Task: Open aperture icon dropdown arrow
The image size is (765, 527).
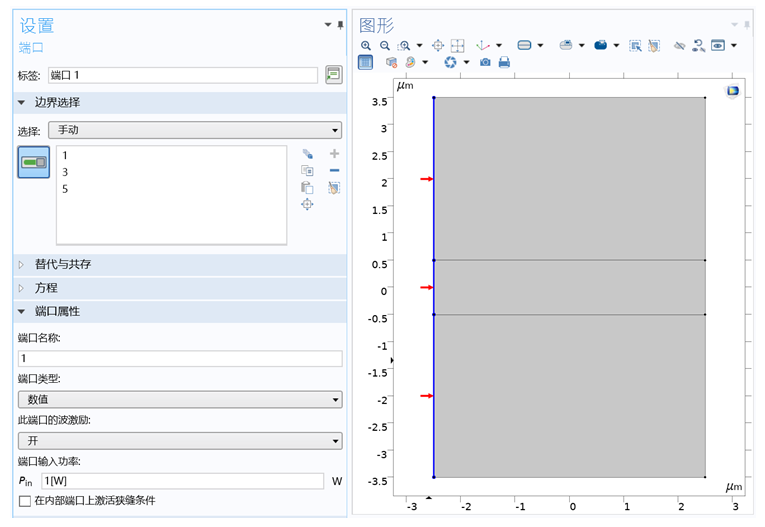Action: tap(466, 62)
